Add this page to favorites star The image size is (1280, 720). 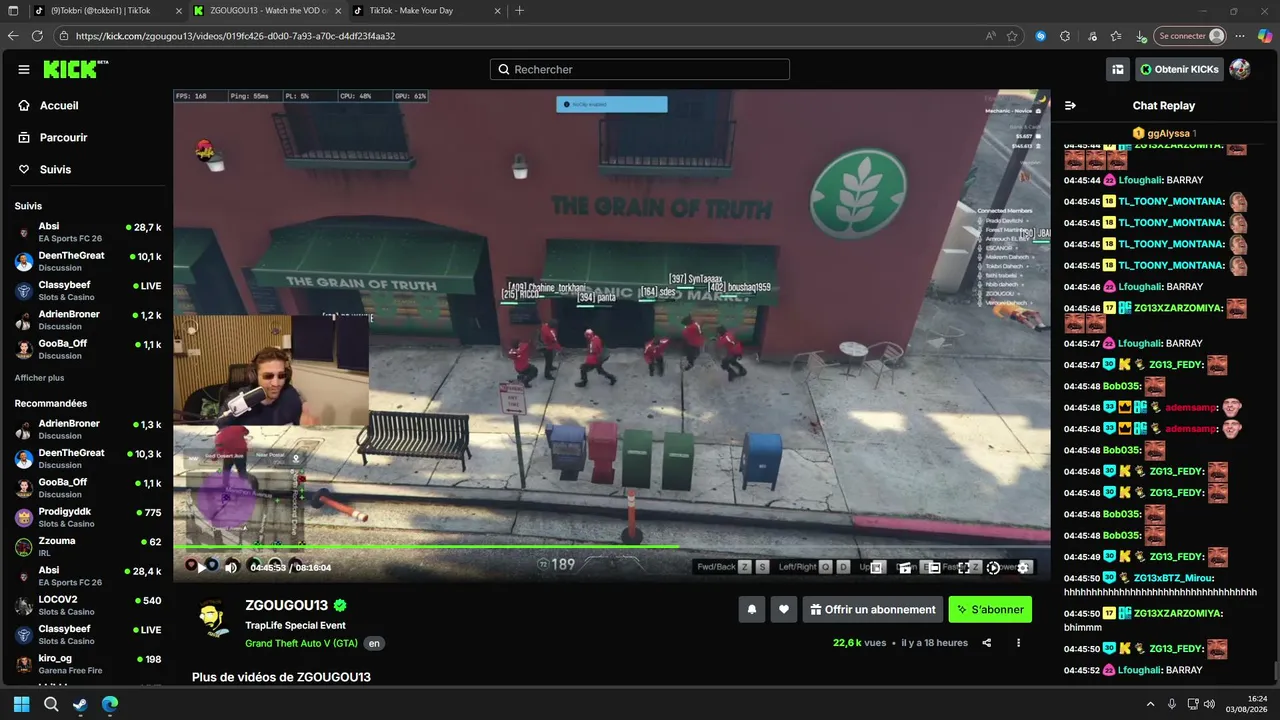click(x=1012, y=36)
